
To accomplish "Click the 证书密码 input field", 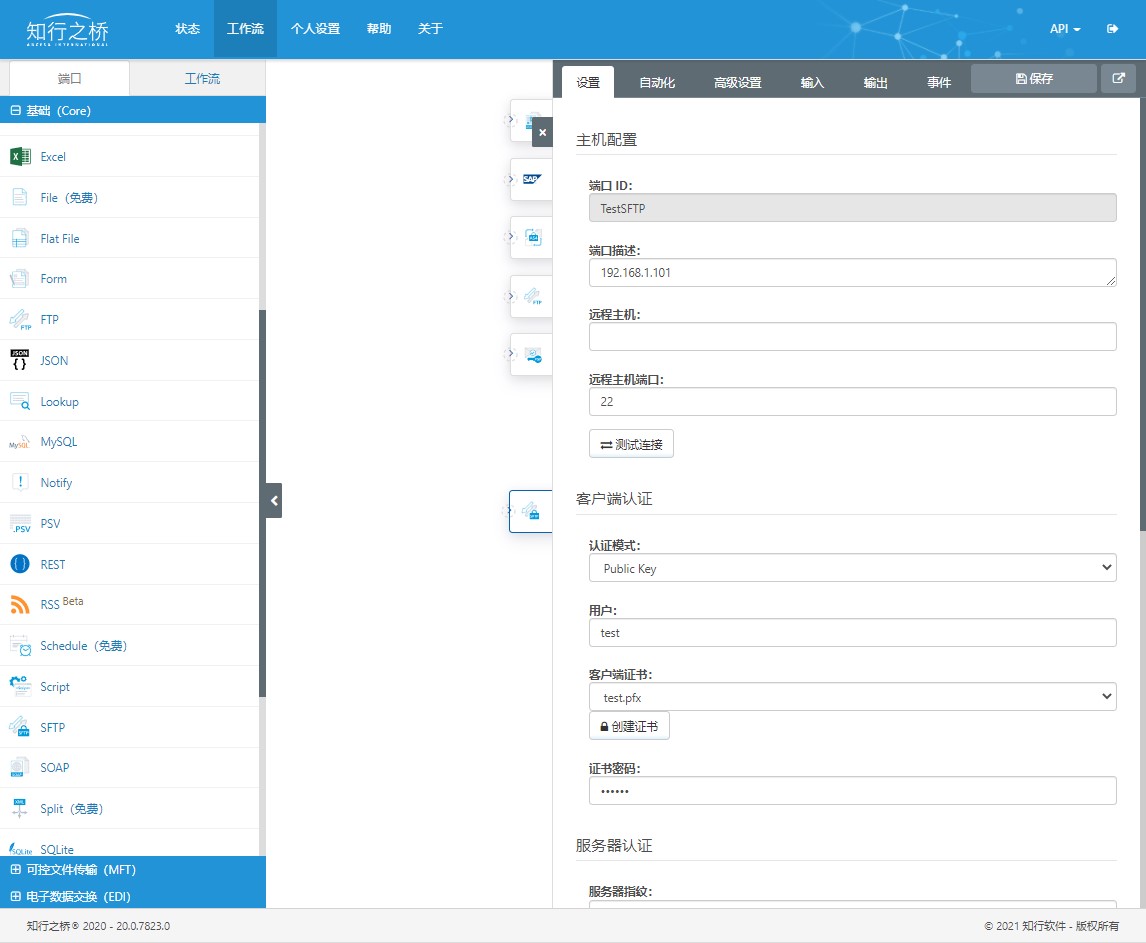I will pyautogui.click(x=852, y=790).
